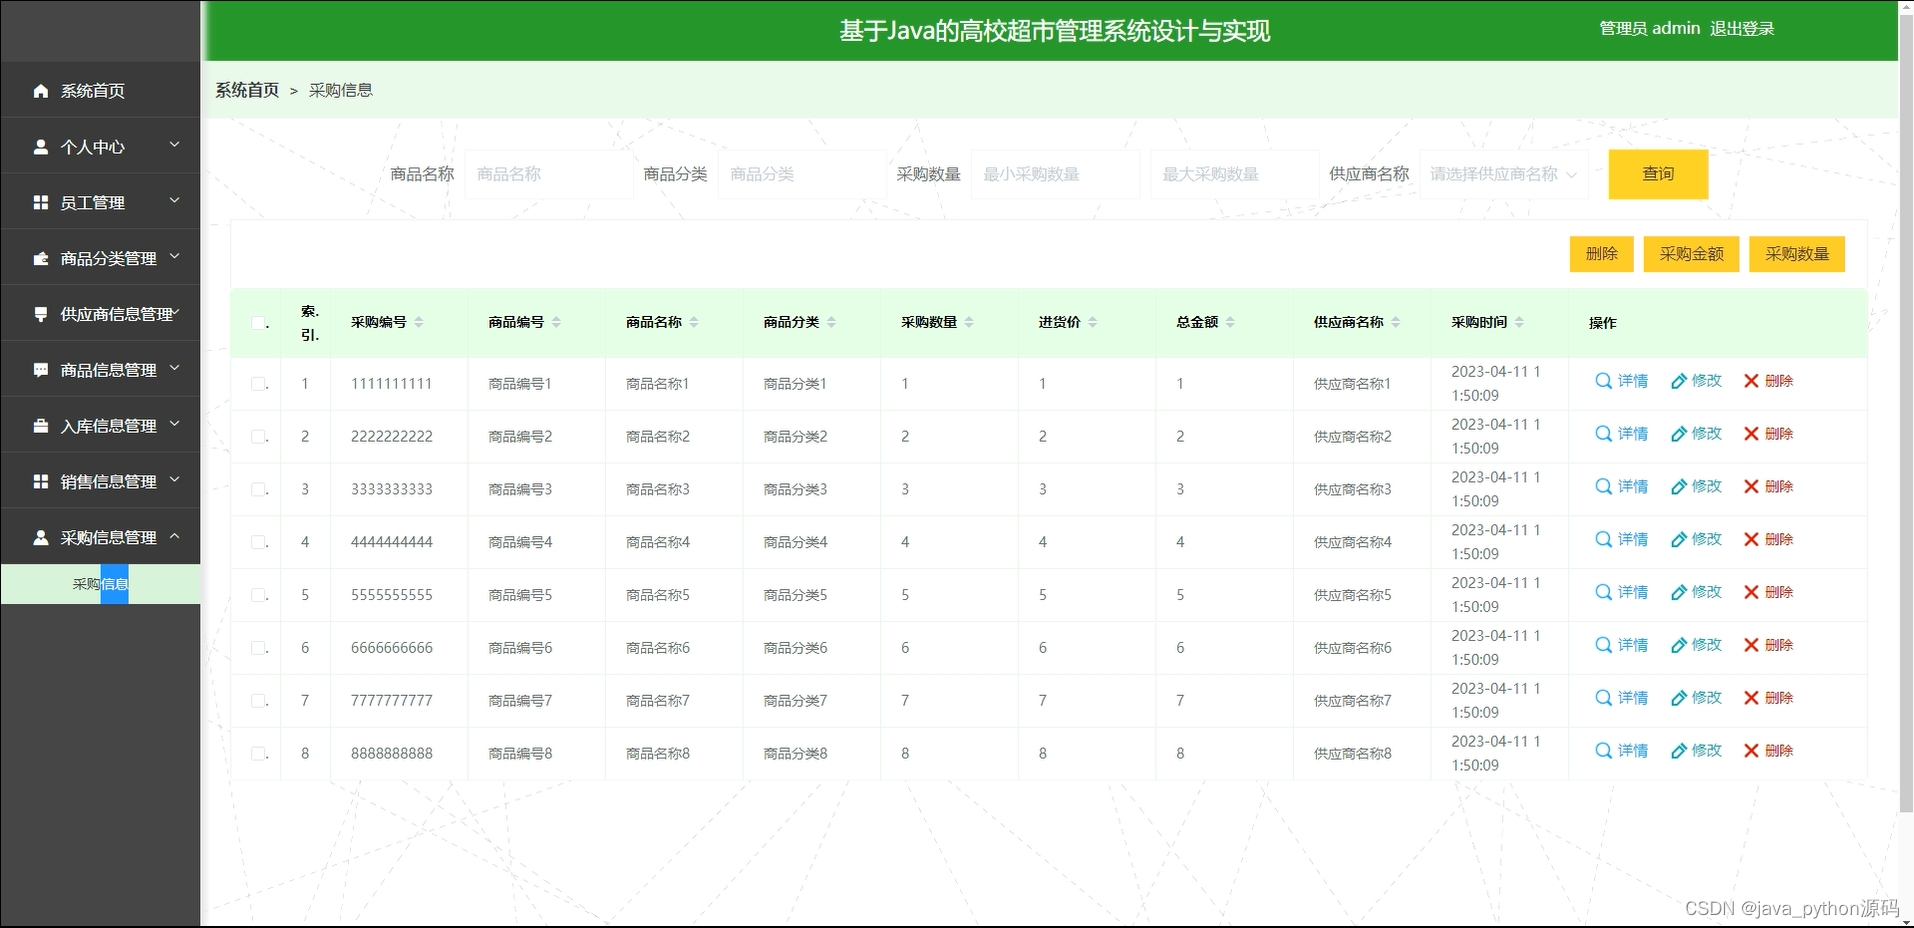Screen dimensions: 1914x928
Task: Click the 采购金额 chart button
Action: pyautogui.click(x=1691, y=254)
